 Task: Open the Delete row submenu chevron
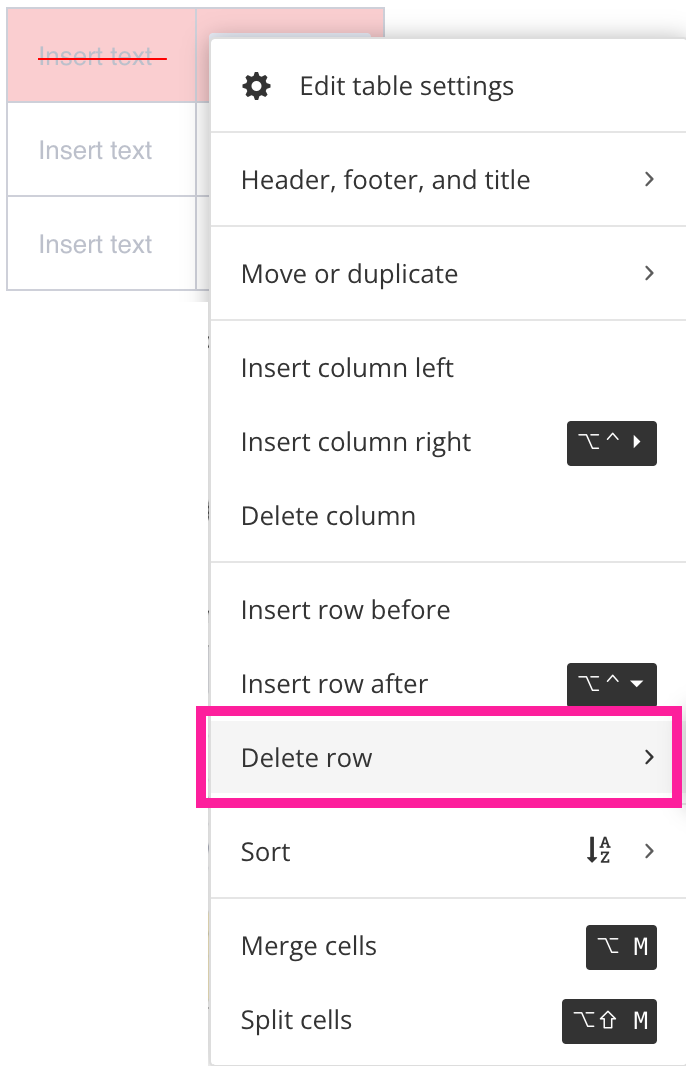click(x=647, y=758)
